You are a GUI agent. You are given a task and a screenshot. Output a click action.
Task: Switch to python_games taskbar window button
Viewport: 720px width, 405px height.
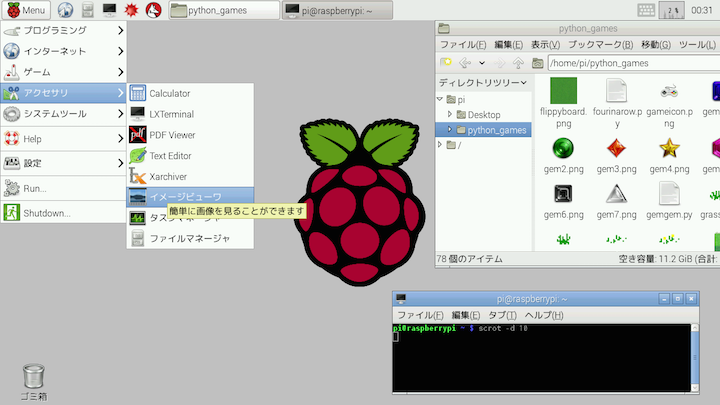point(224,10)
